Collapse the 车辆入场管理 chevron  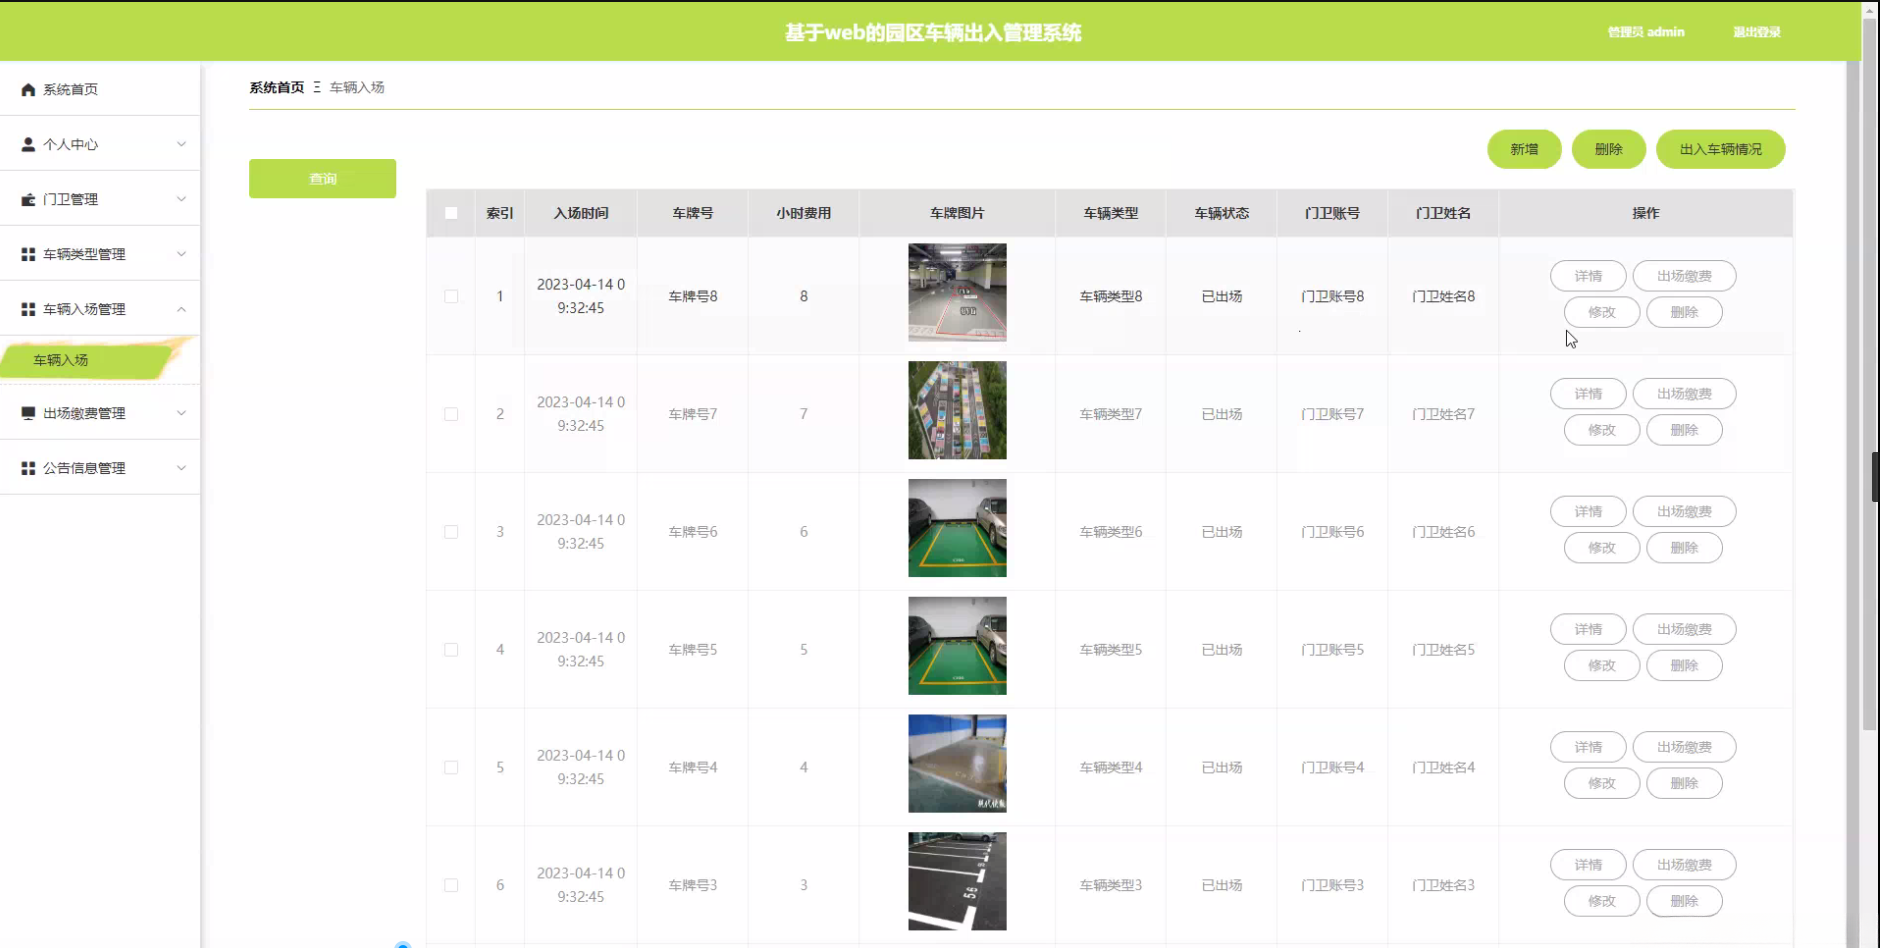(x=181, y=309)
